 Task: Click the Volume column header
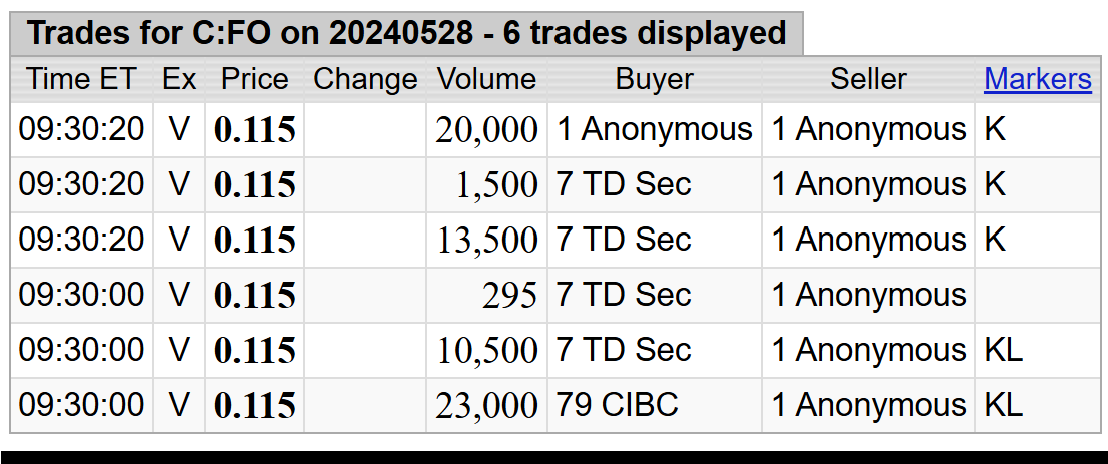tap(486, 79)
